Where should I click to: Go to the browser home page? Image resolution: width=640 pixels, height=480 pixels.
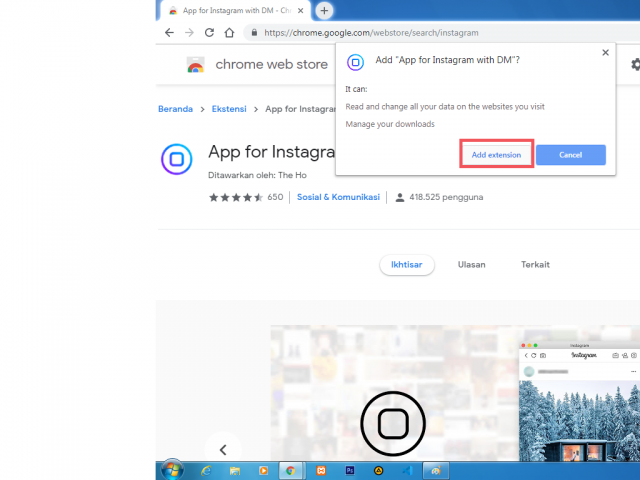coord(229,33)
